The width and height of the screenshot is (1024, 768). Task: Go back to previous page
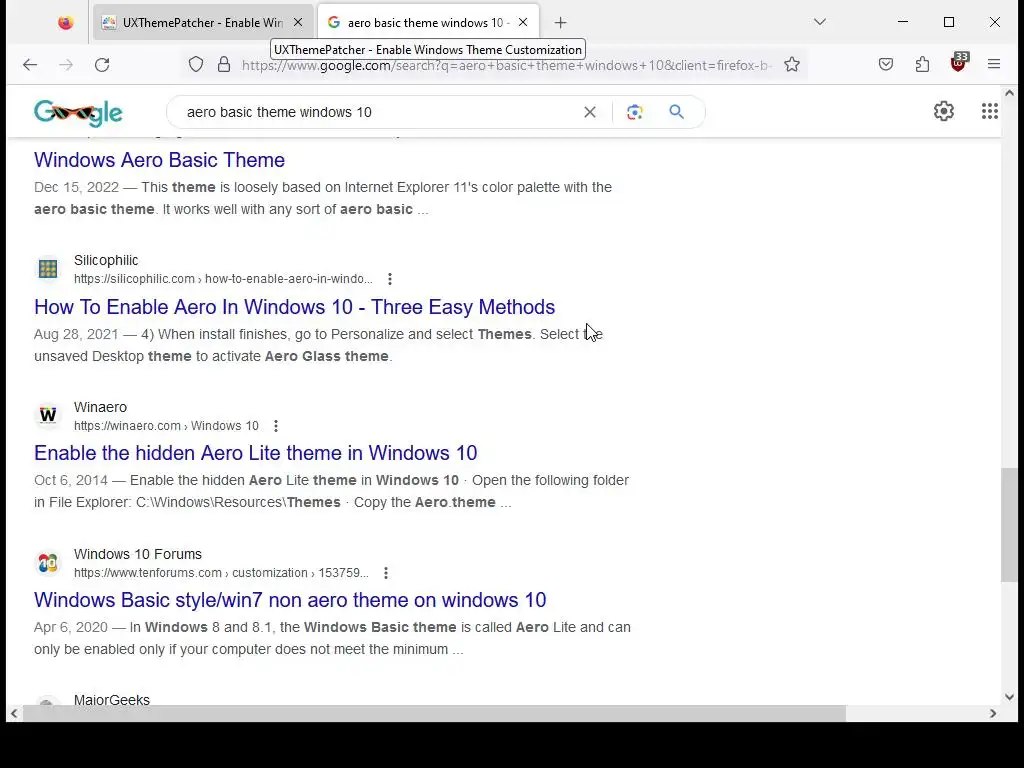30,65
